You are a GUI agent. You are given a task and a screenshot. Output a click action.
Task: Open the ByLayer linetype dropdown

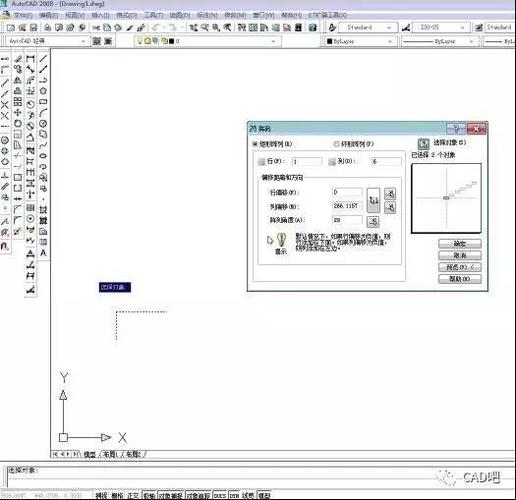439,41
